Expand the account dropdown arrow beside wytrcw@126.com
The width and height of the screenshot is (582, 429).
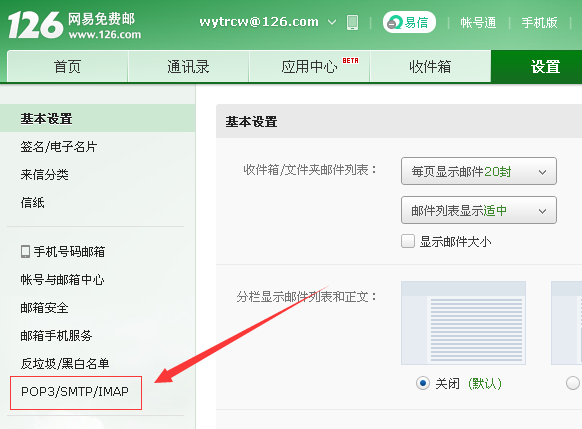click(x=332, y=22)
